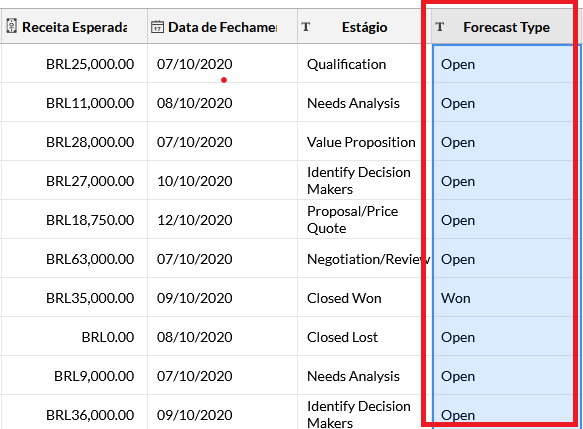Select the Negotiation/Review stage cell
Image resolution: width=583 pixels, height=429 pixels.
coord(364,259)
